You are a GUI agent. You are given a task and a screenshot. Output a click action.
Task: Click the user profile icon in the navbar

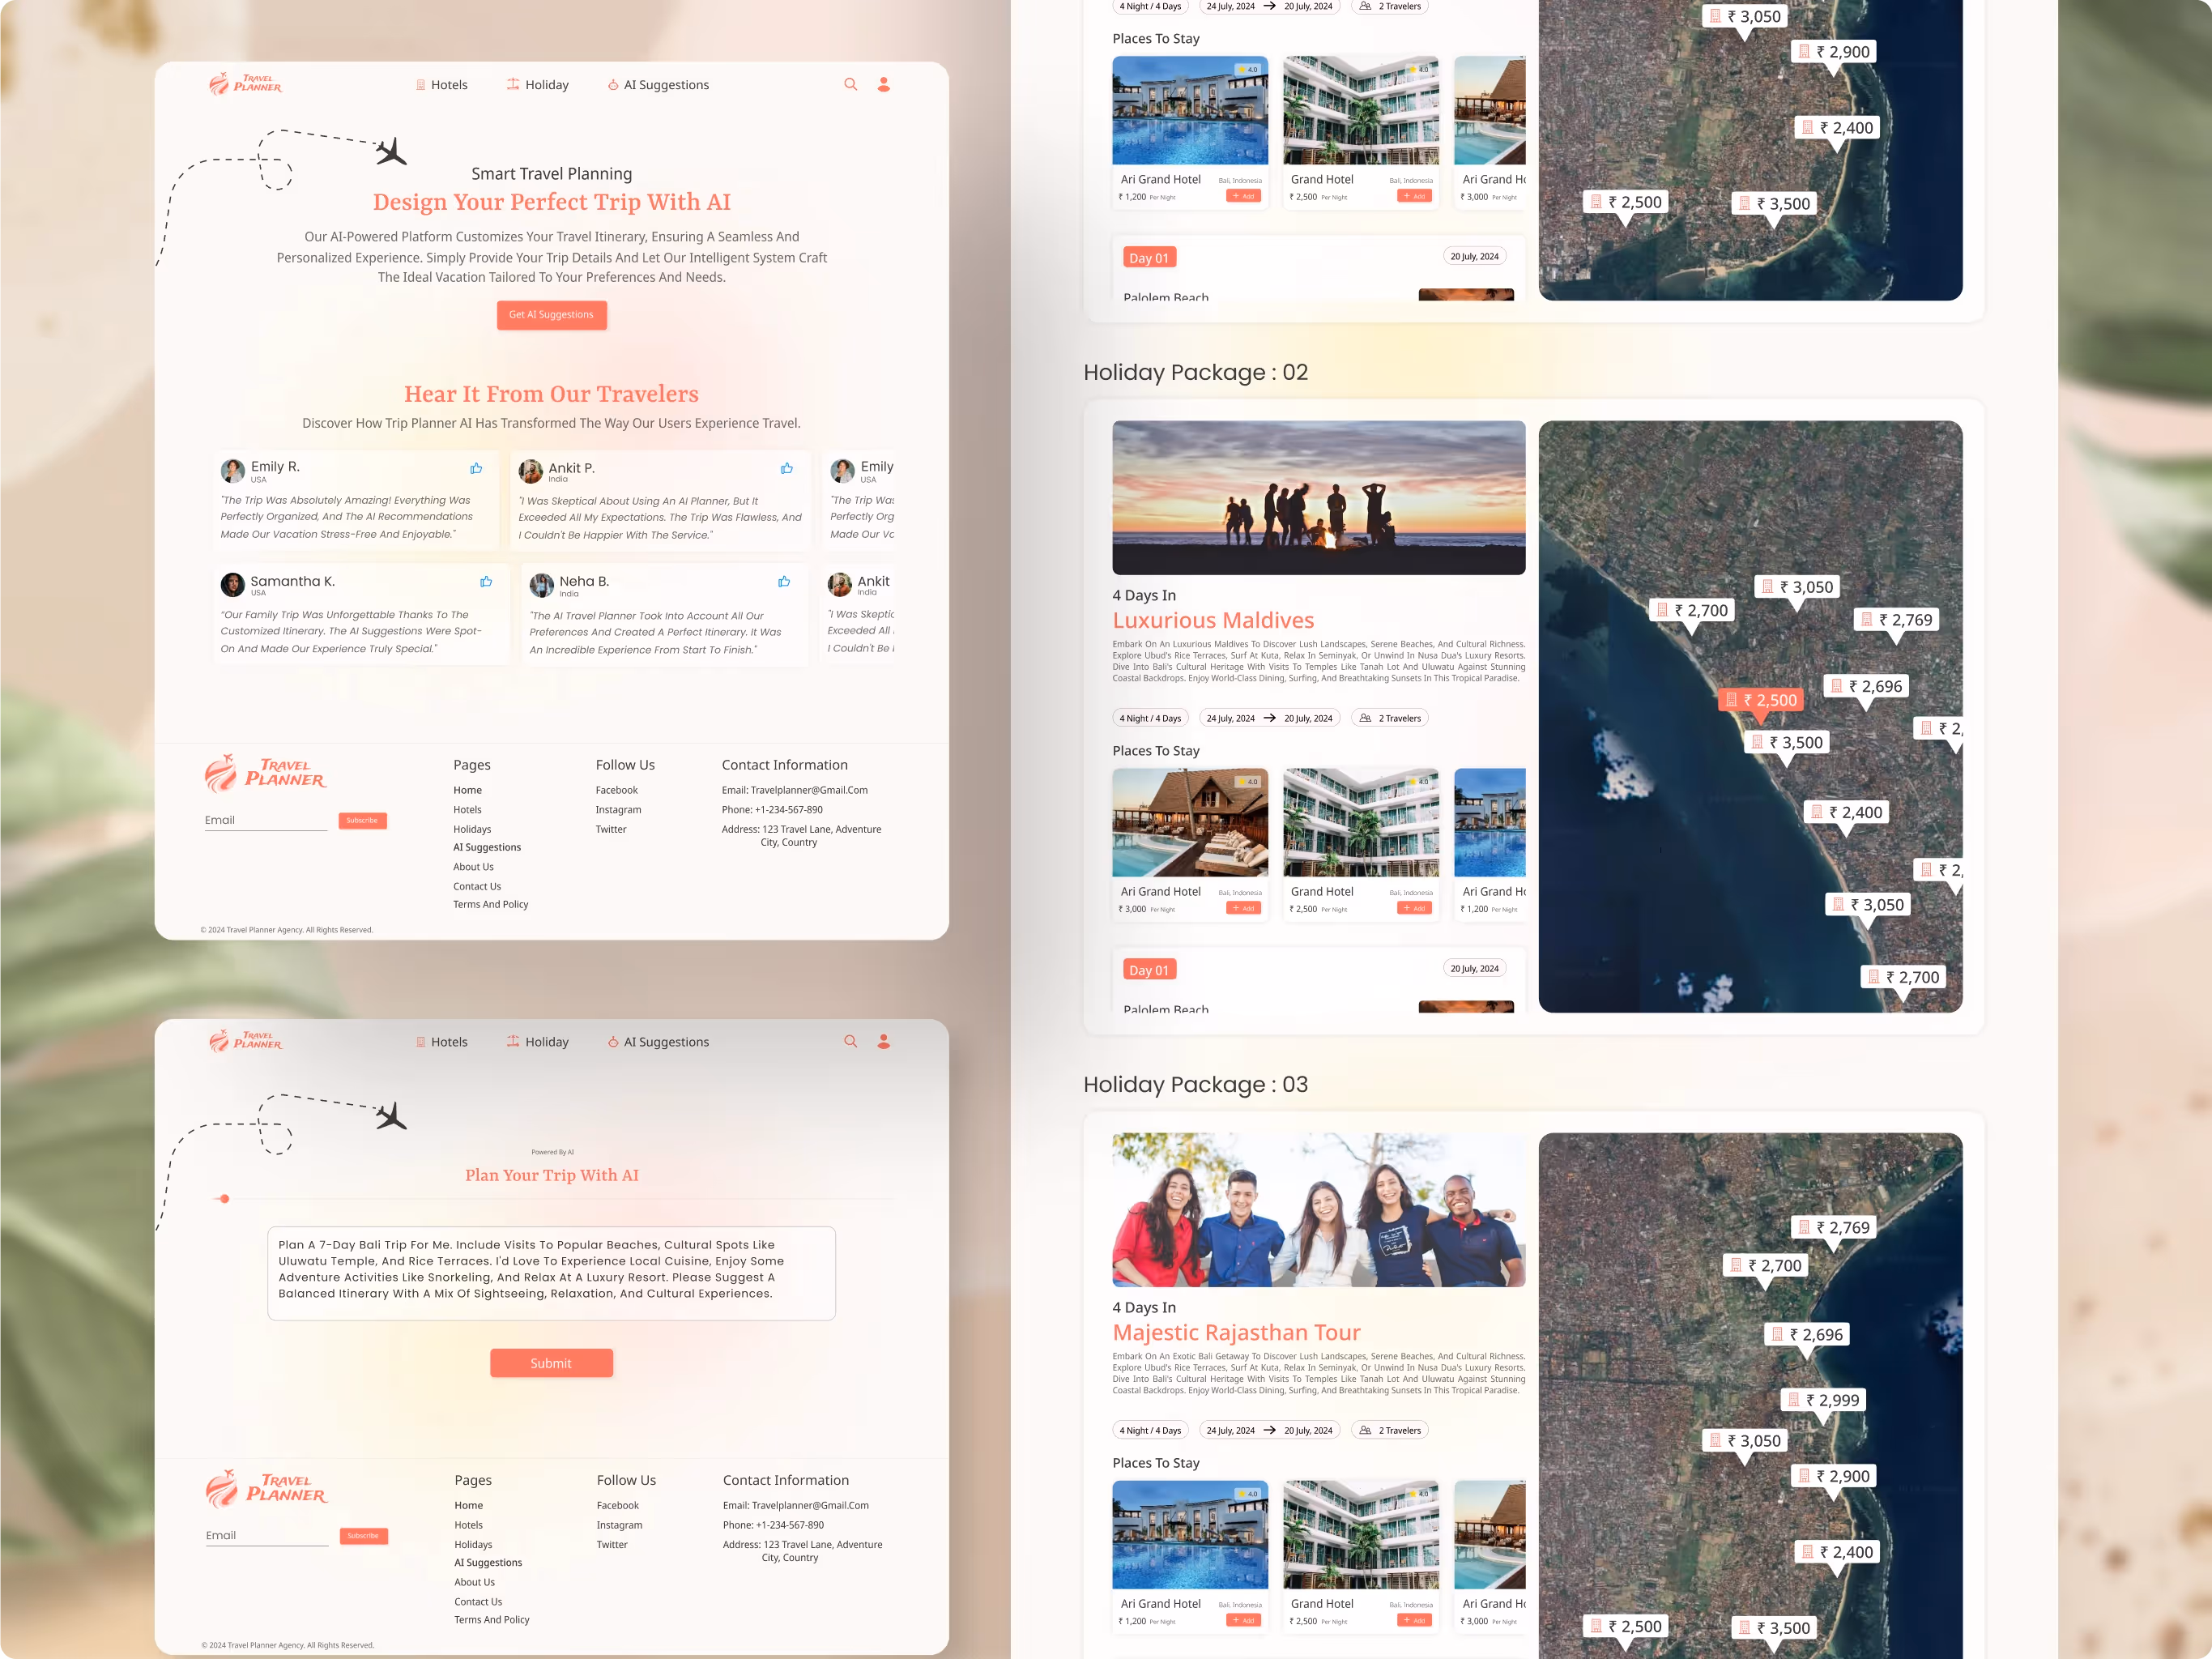884,84
